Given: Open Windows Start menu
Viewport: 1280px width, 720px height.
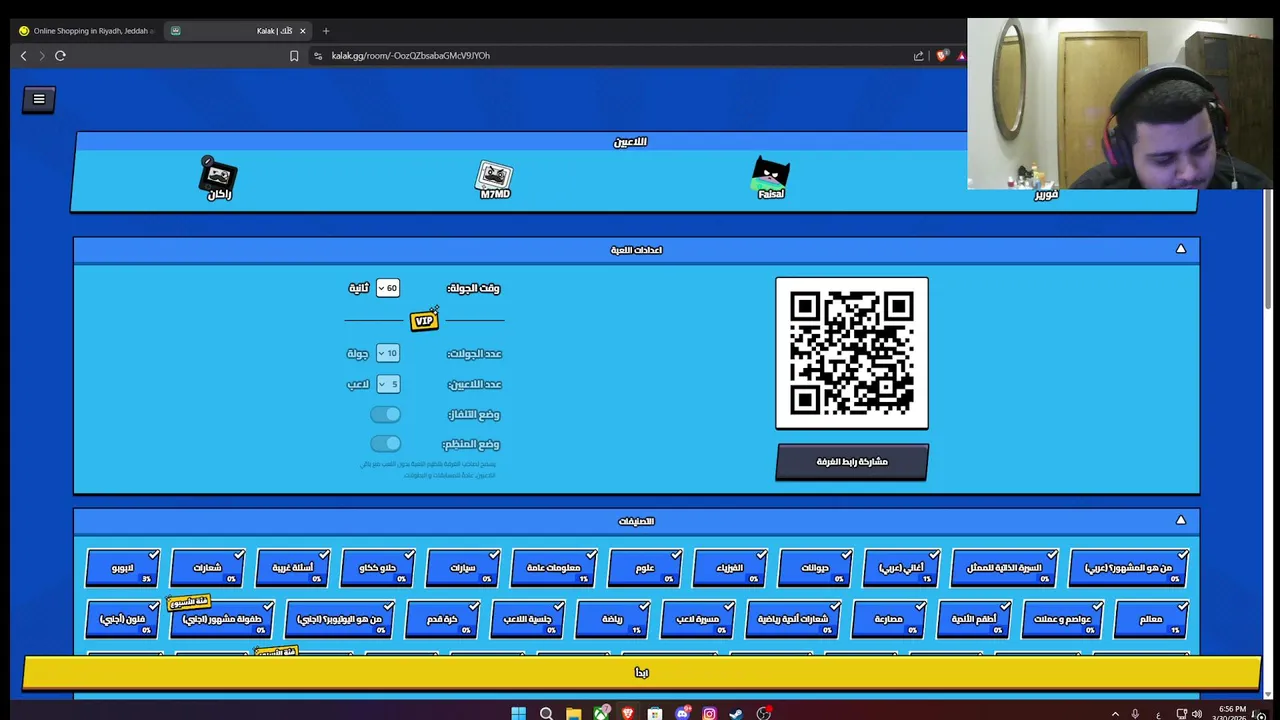Looking at the screenshot, I should (518, 713).
